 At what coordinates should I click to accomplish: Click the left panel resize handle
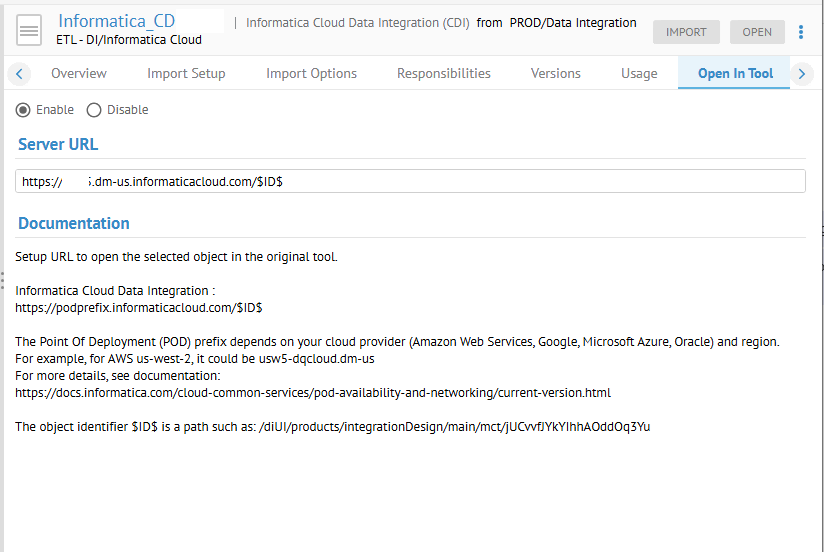click(3, 279)
